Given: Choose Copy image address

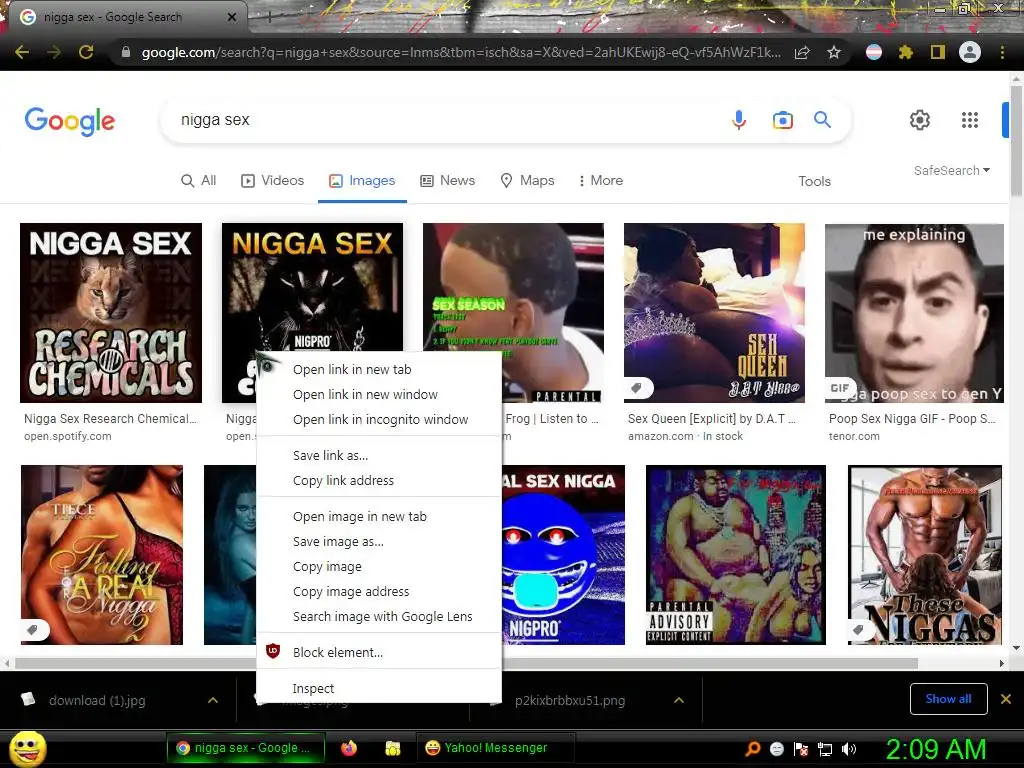Looking at the screenshot, I should pos(379,591).
